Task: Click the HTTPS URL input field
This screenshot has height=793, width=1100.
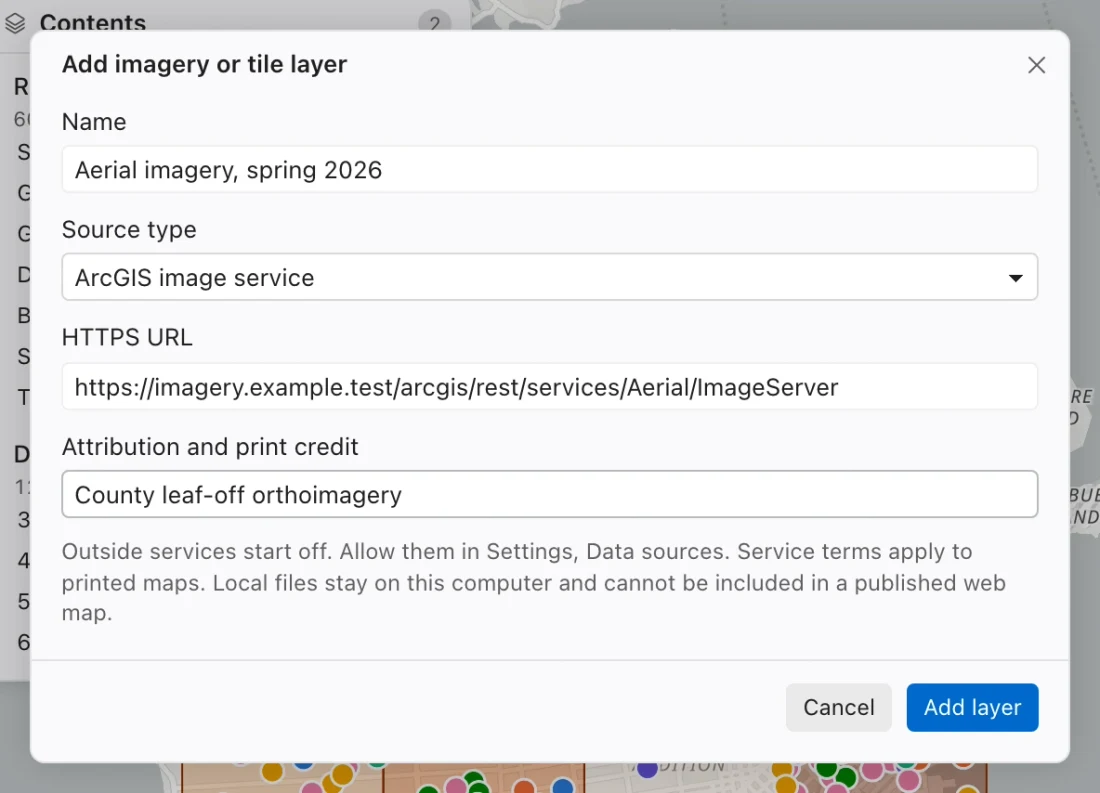Action: point(549,387)
